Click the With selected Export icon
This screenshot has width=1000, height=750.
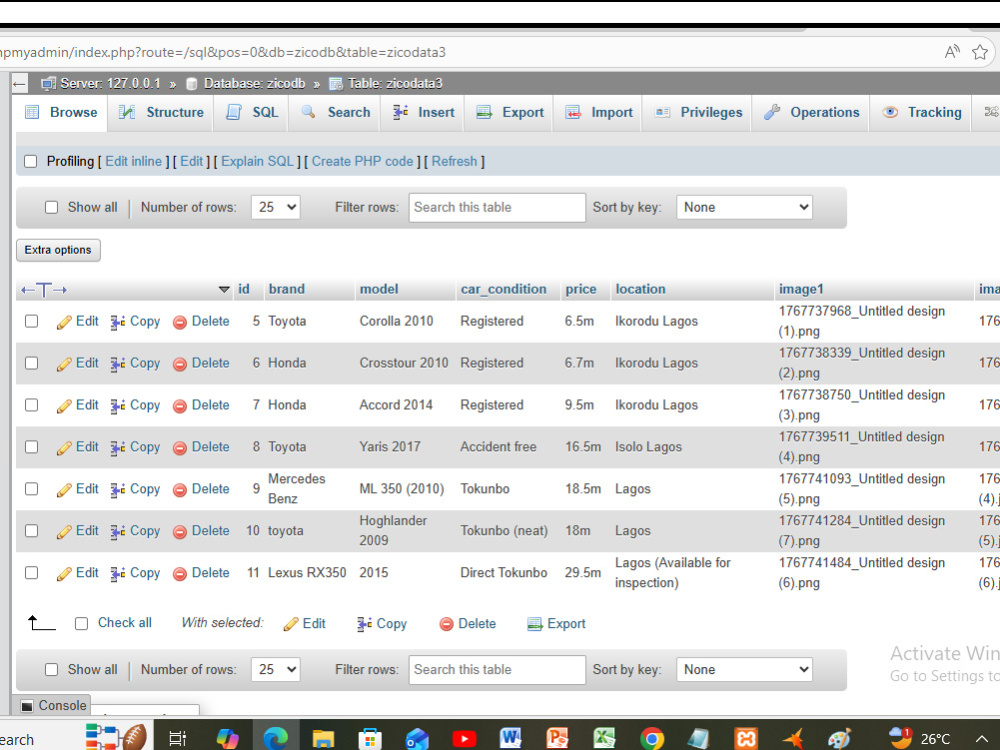click(534, 624)
